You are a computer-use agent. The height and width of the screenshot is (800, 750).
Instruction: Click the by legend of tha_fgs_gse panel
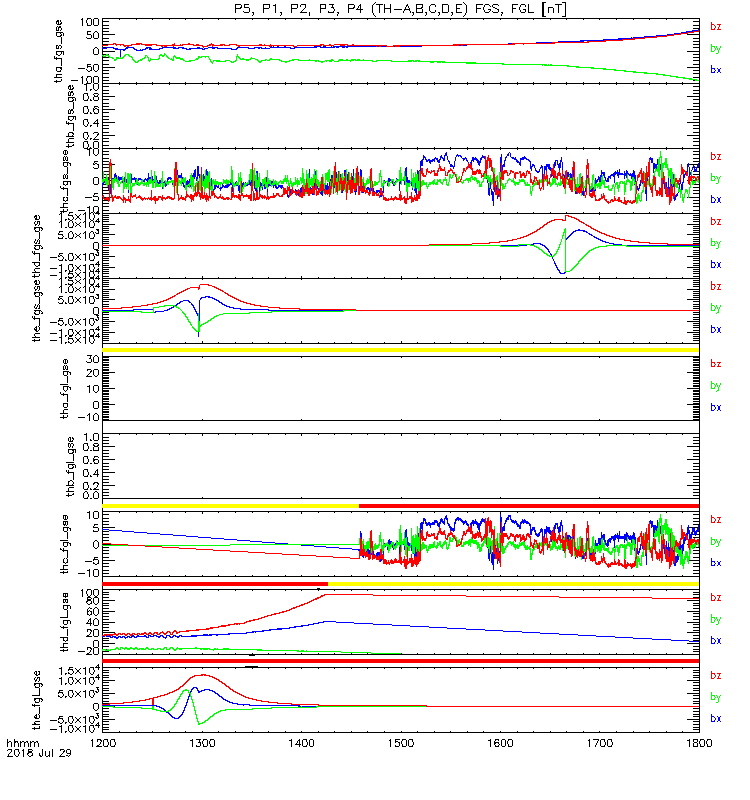[716, 48]
